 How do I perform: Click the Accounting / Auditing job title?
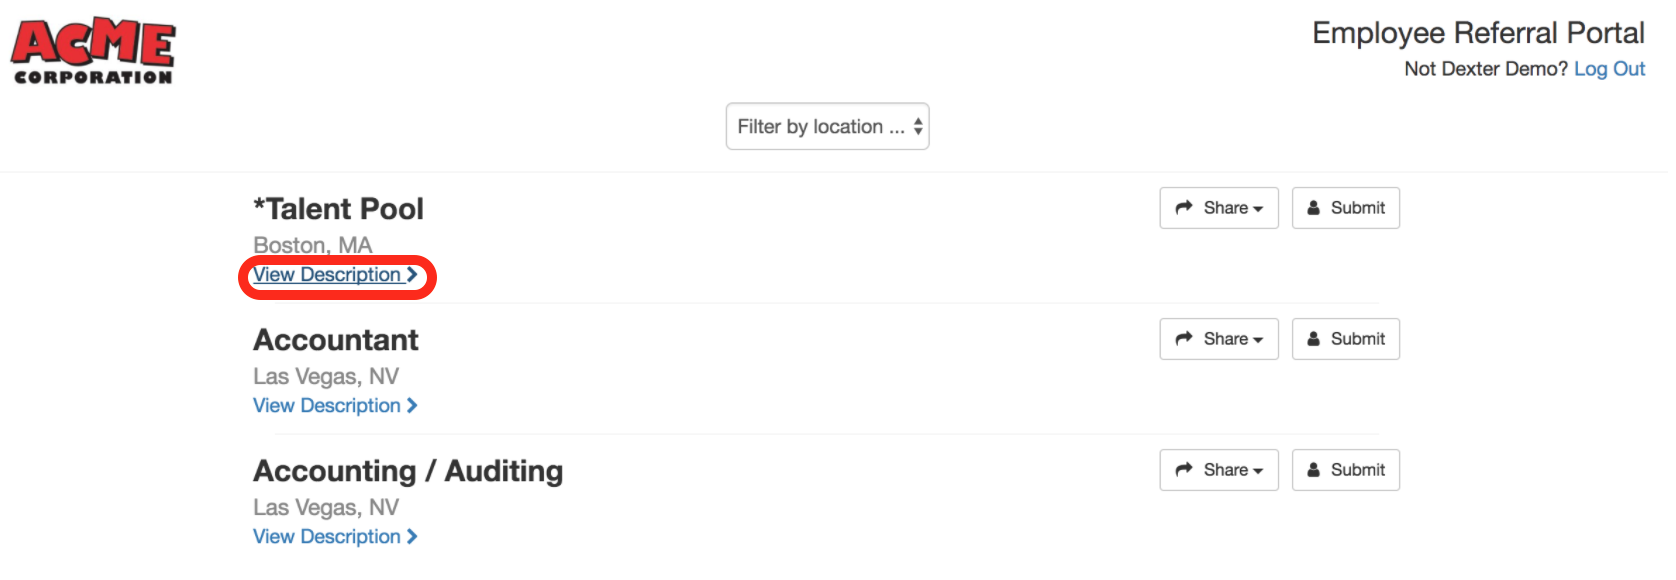click(408, 471)
